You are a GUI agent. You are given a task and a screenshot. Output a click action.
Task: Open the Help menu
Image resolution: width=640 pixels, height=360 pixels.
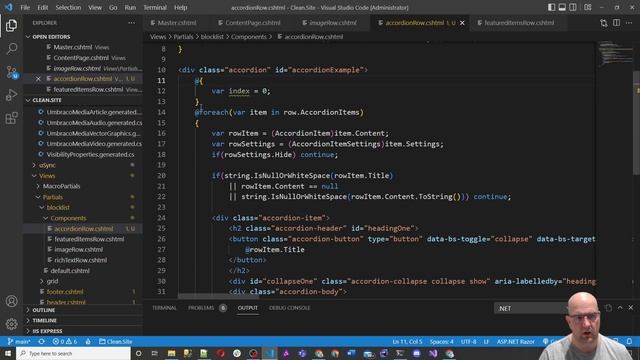pos(180,7)
